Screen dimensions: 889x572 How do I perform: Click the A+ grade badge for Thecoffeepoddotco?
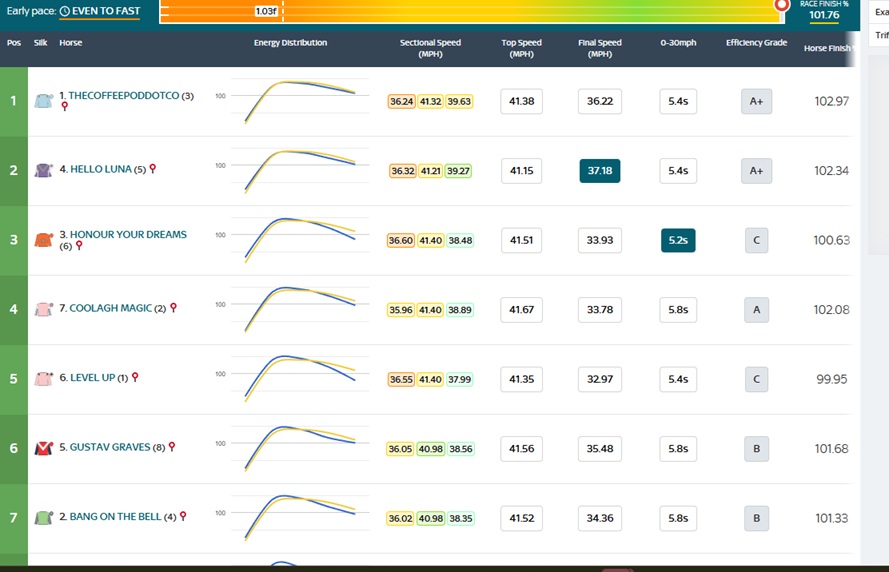point(756,101)
